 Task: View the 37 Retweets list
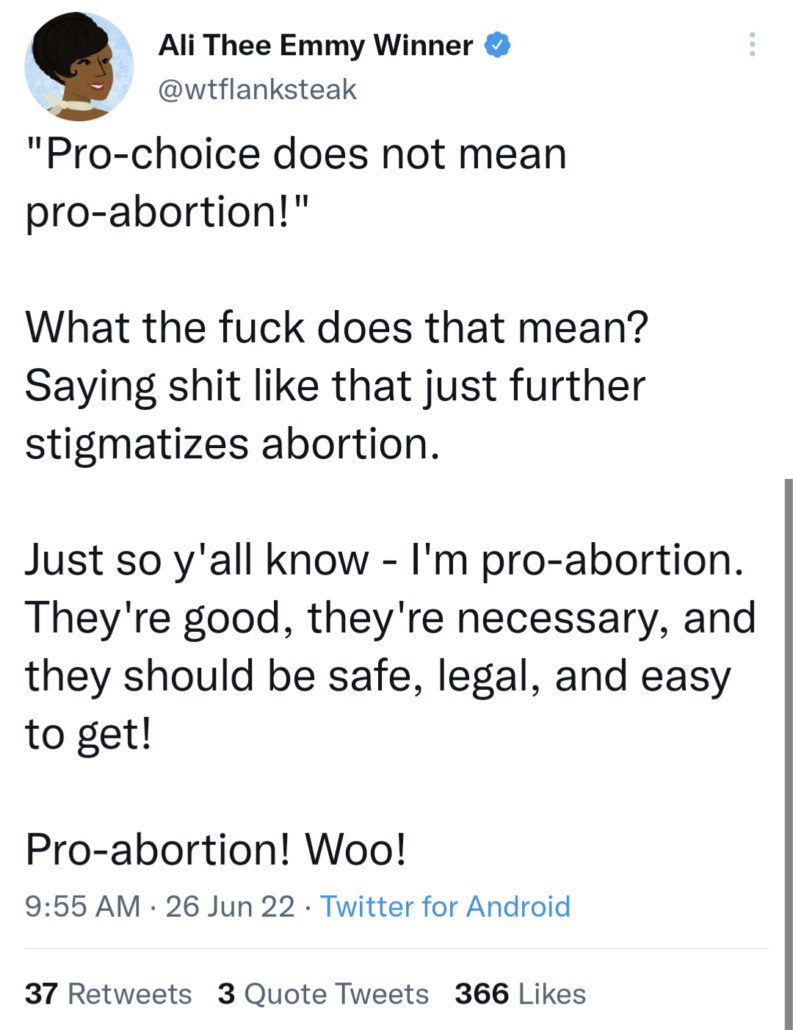(x=108, y=994)
